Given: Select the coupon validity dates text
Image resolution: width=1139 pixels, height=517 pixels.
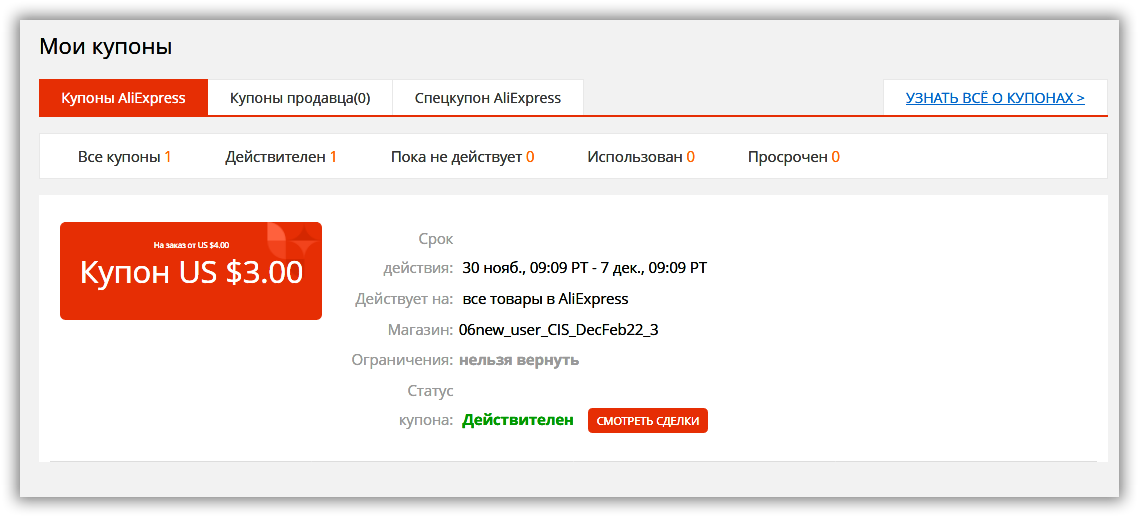Looking at the screenshot, I should 584,268.
